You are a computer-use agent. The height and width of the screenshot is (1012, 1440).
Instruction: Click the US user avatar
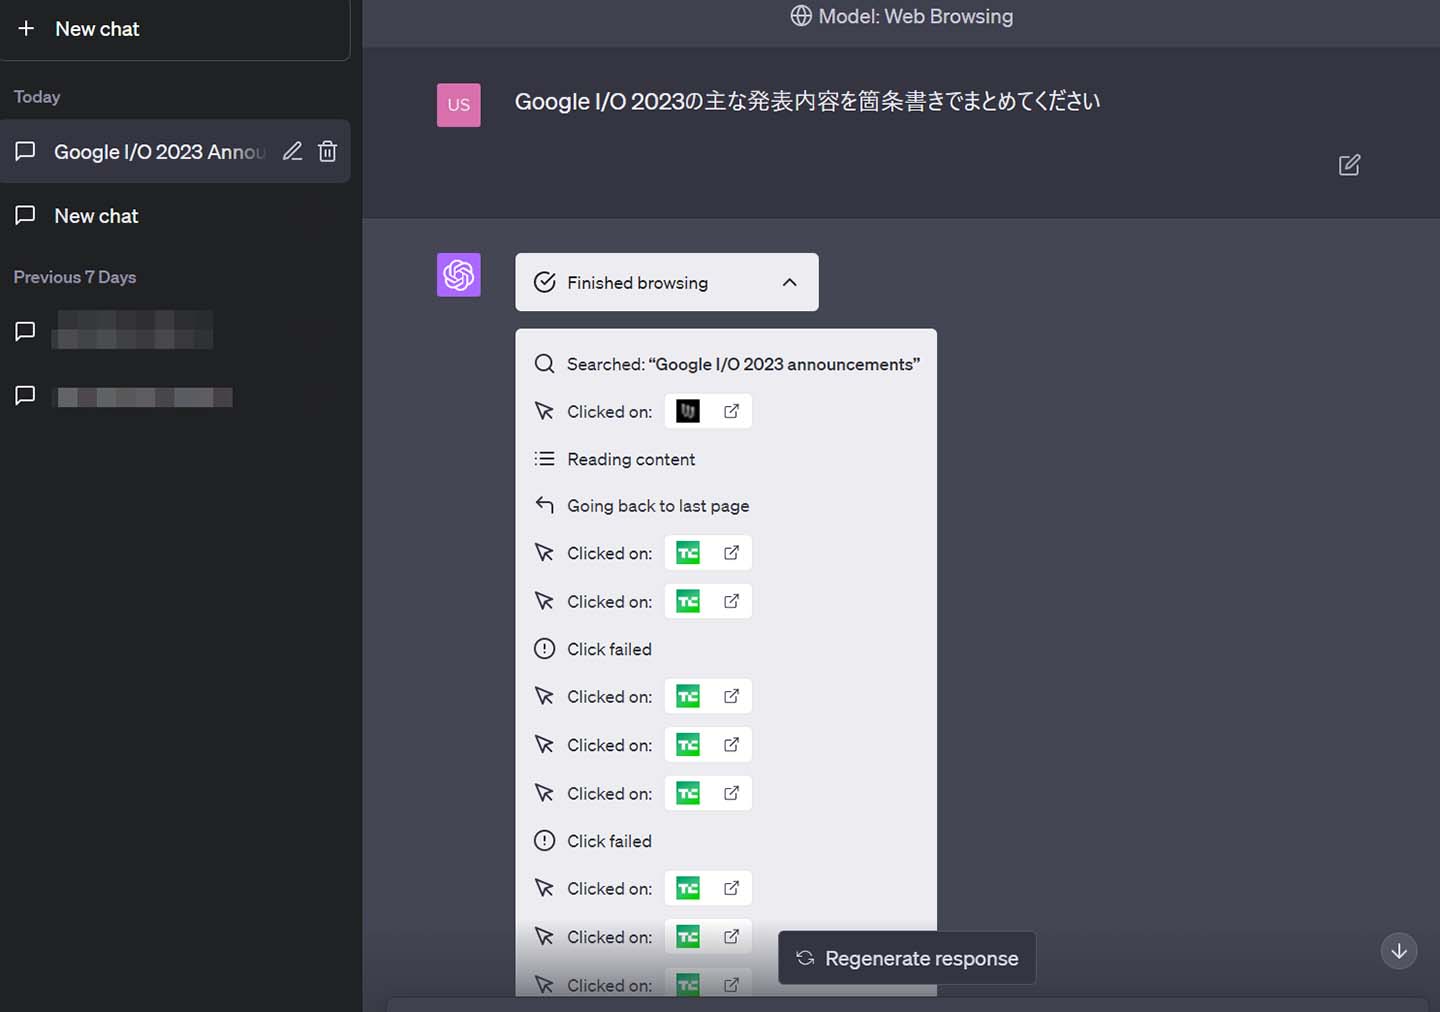(459, 105)
